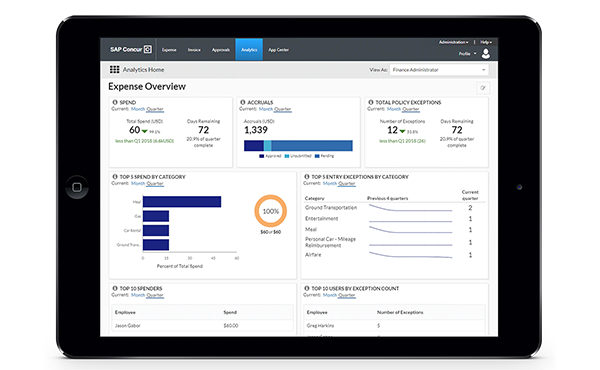Select Month on Top 5 Spend by Category
This screenshot has height=370, width=600.
138,183
